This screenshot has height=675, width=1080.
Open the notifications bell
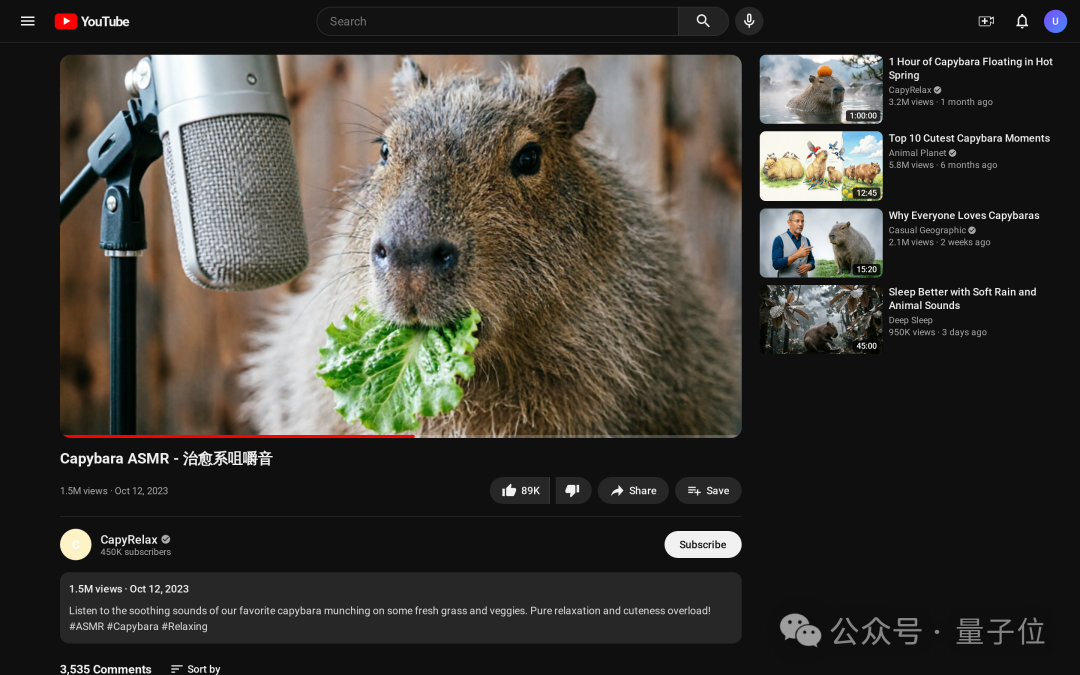[x=1021, y=21]
